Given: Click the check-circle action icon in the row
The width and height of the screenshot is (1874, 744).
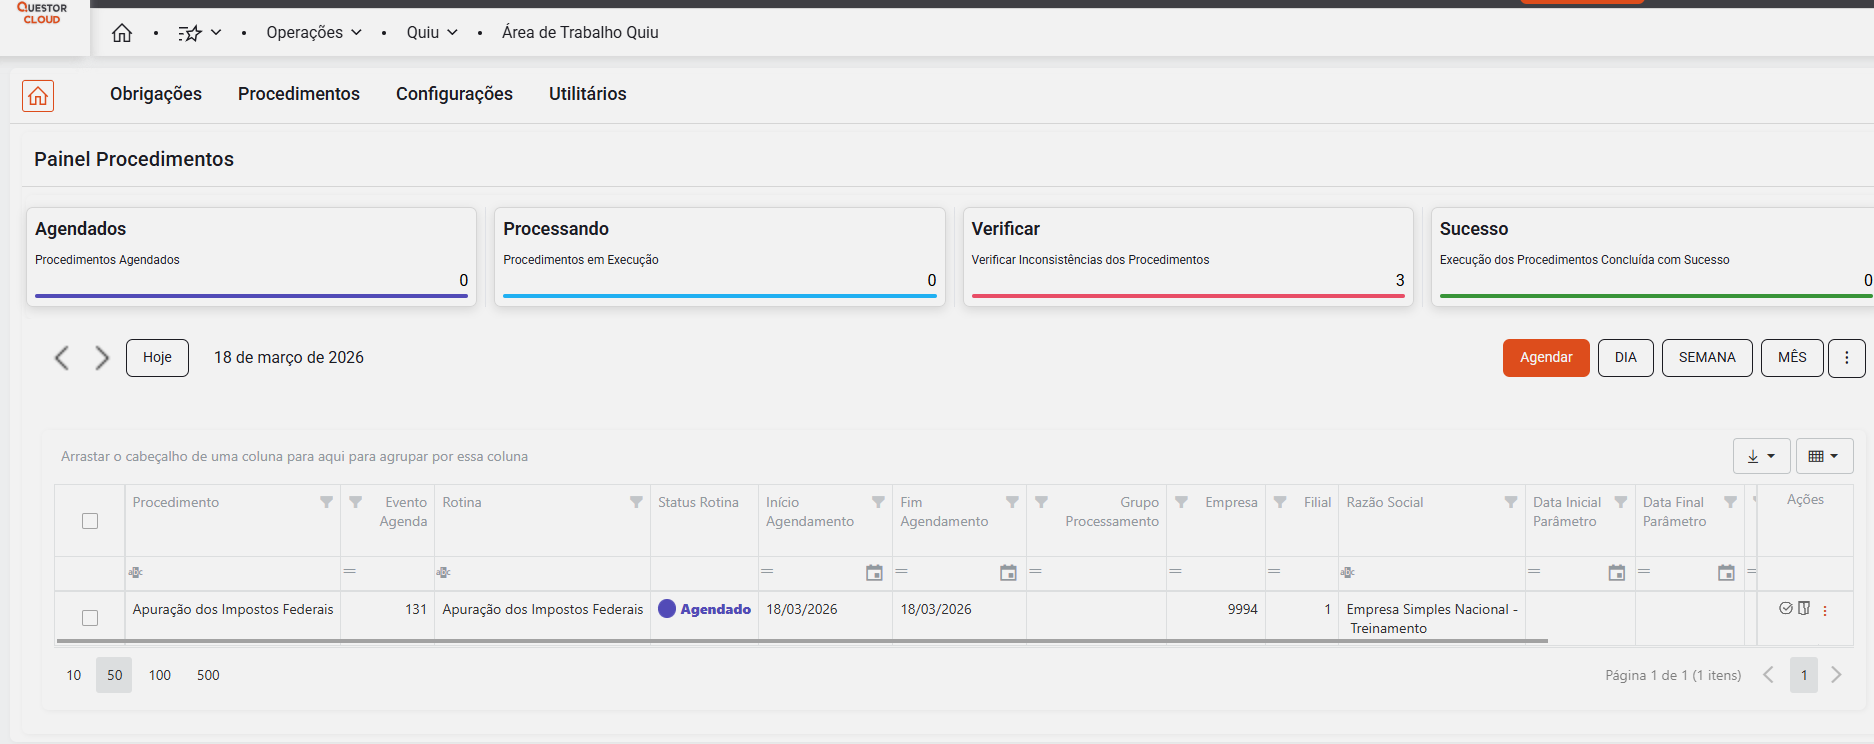Looking at the screenshot, I should [x=1786, y=608].
